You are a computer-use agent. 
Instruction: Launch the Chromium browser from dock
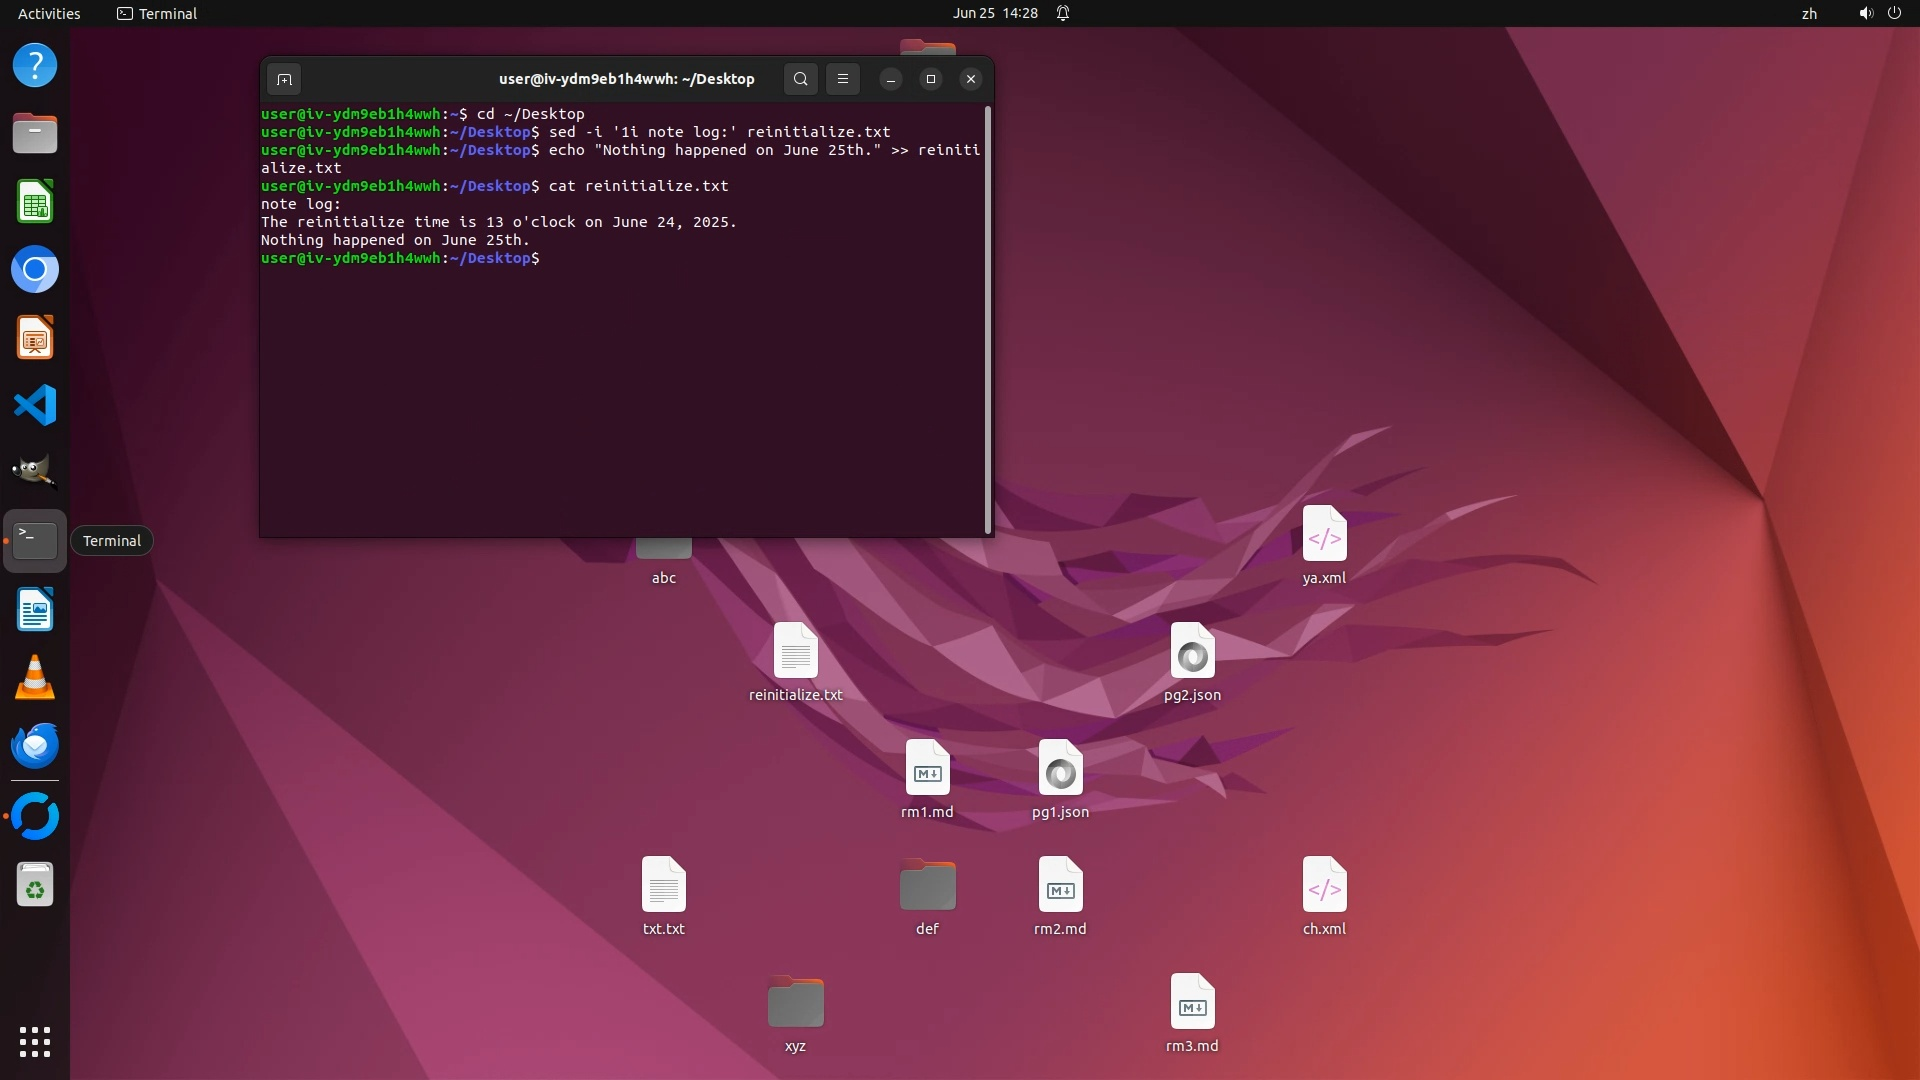(35, 270)
